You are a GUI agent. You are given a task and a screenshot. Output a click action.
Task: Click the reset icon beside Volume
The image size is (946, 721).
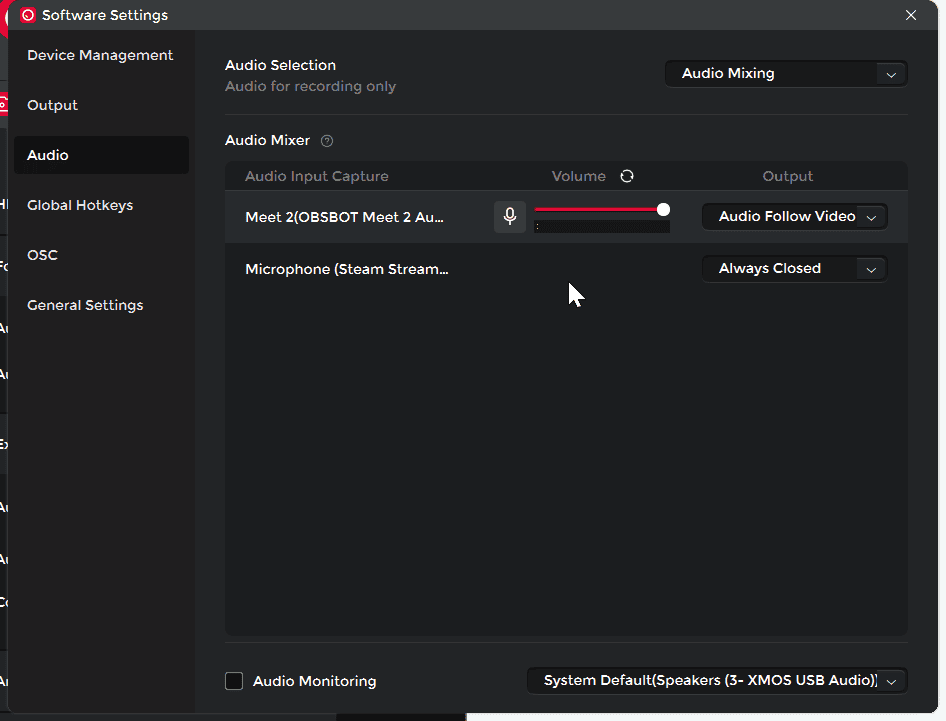click(627, 176)
